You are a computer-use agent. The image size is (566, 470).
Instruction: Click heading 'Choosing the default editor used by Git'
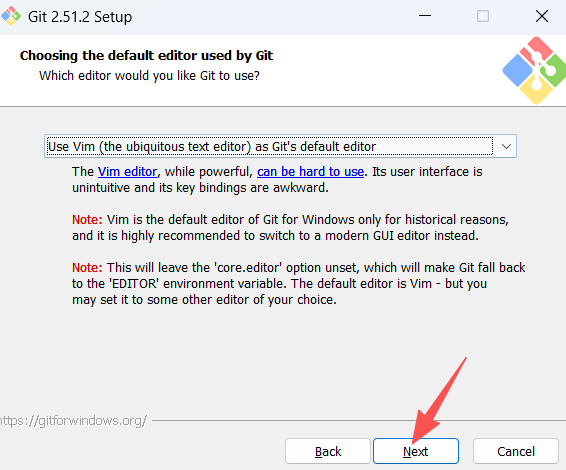[x=146, y=56]
